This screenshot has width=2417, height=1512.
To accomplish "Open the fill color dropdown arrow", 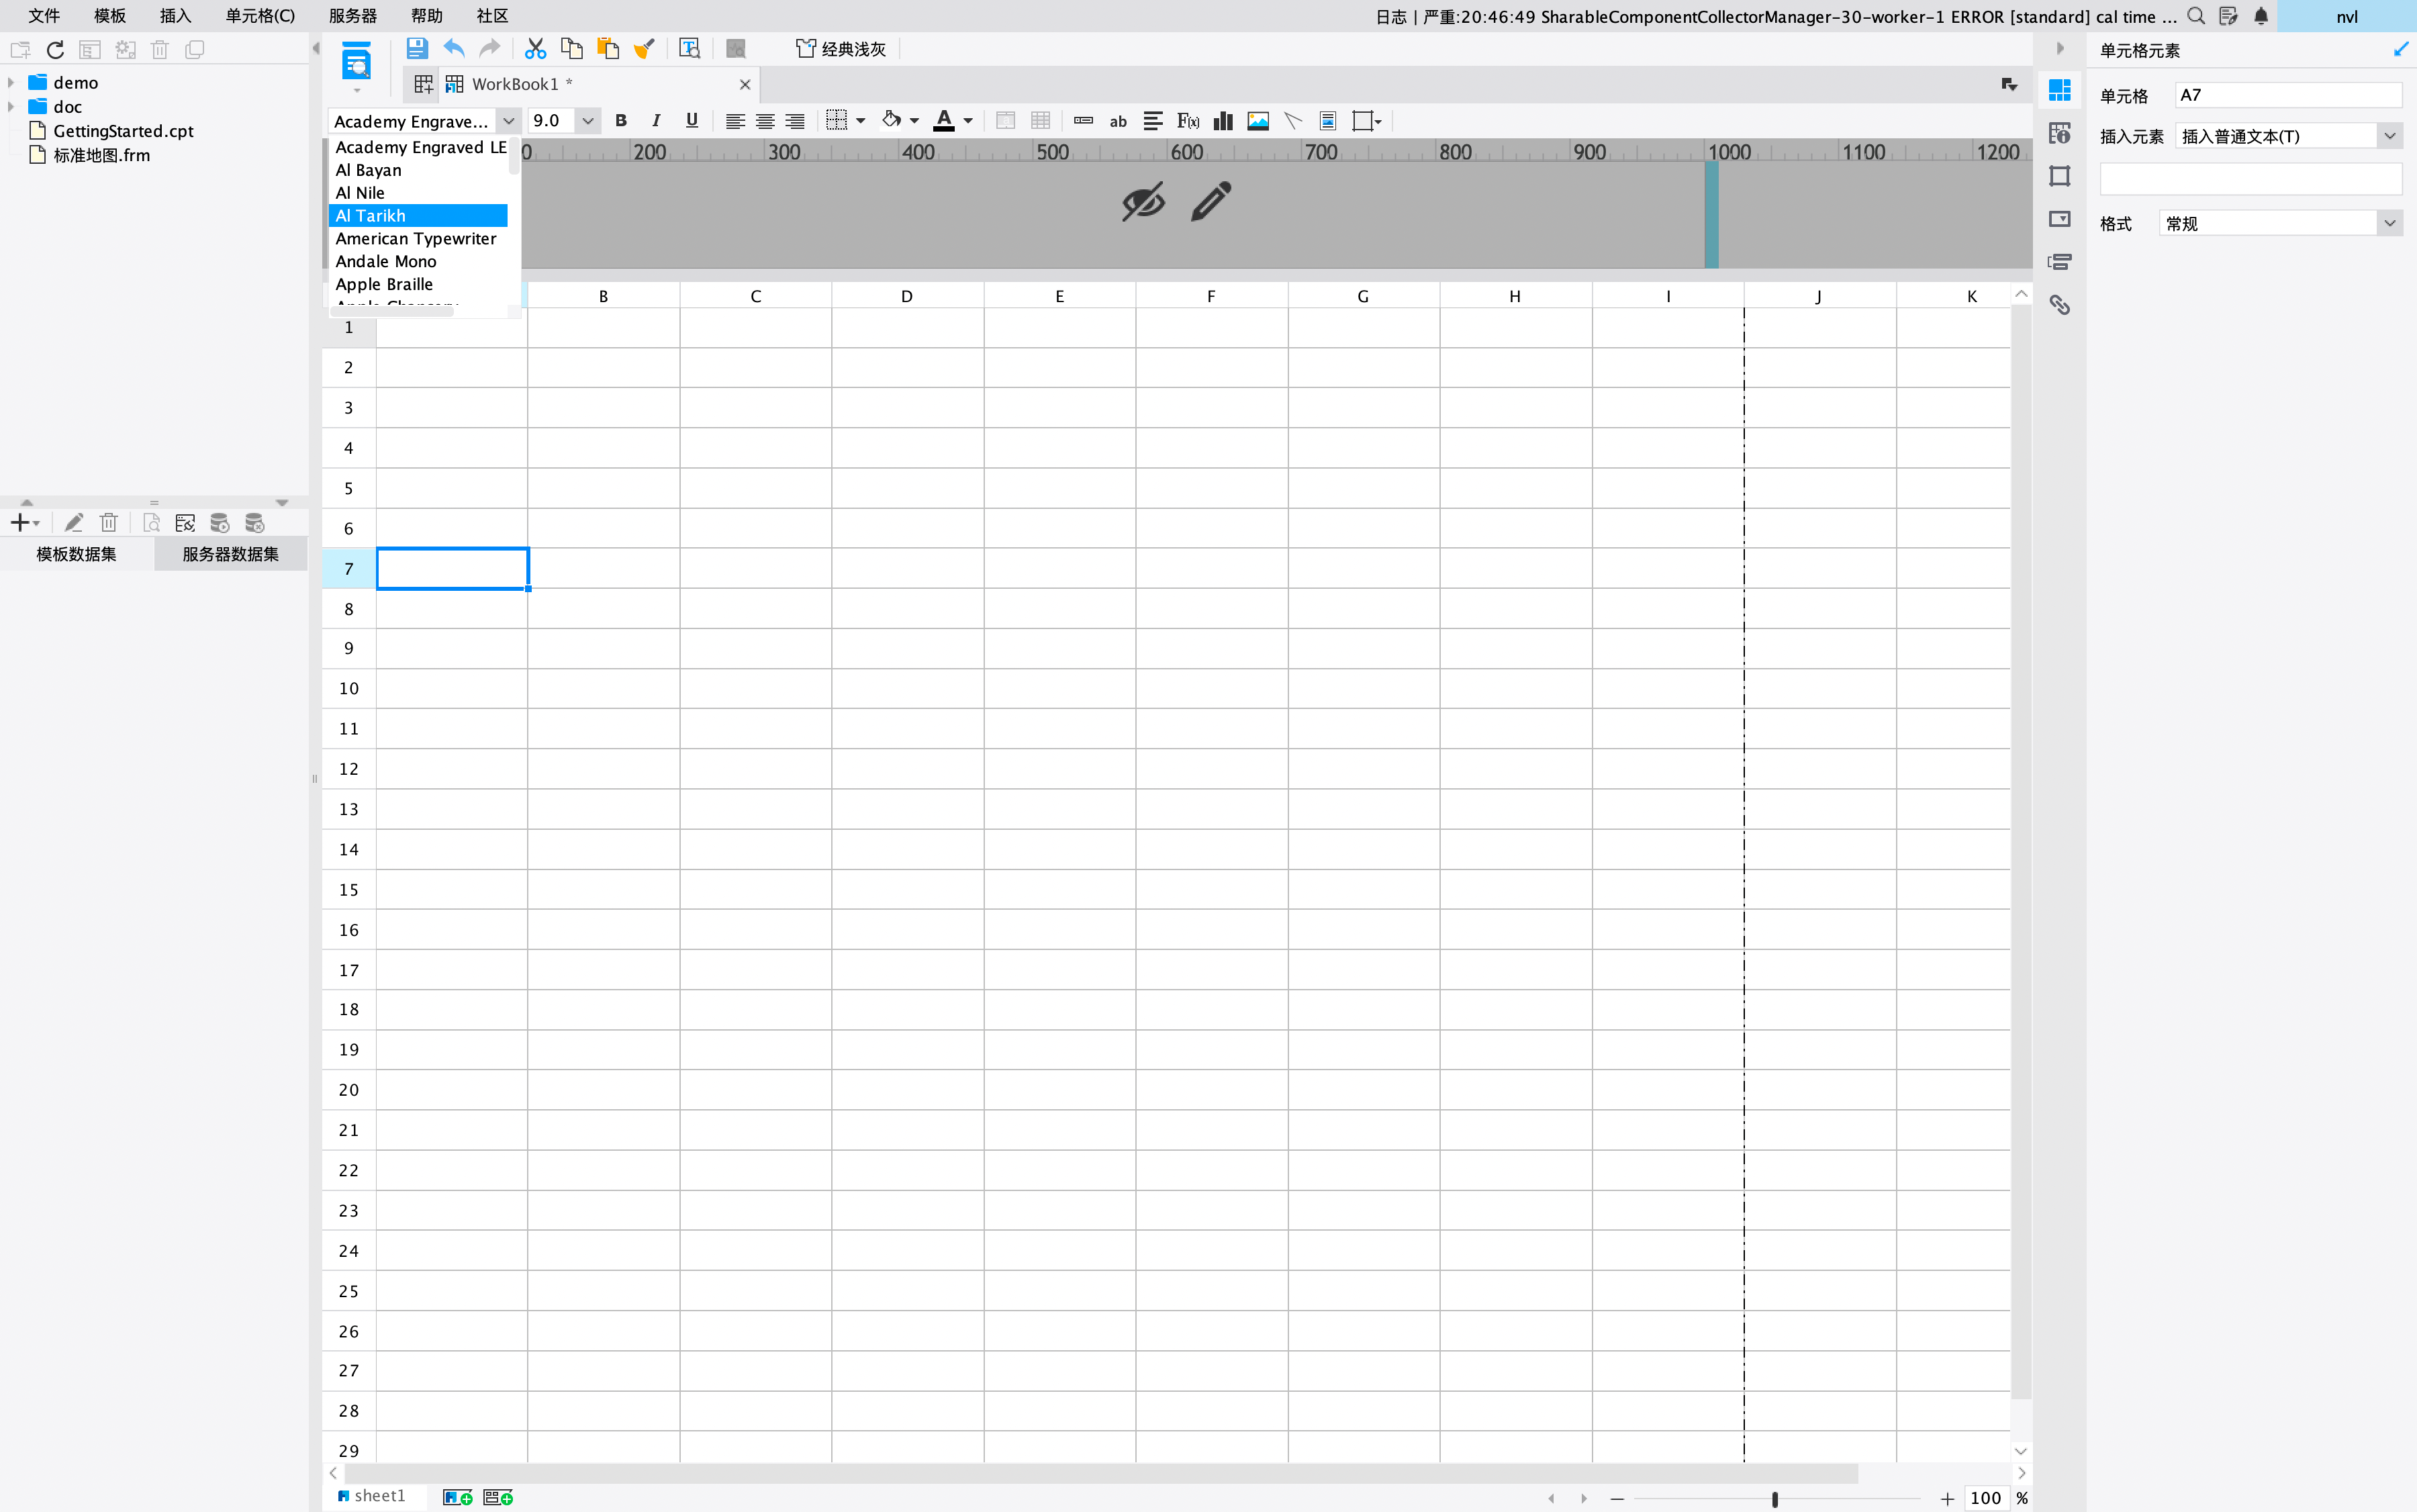I will click(x=914, y=121).
